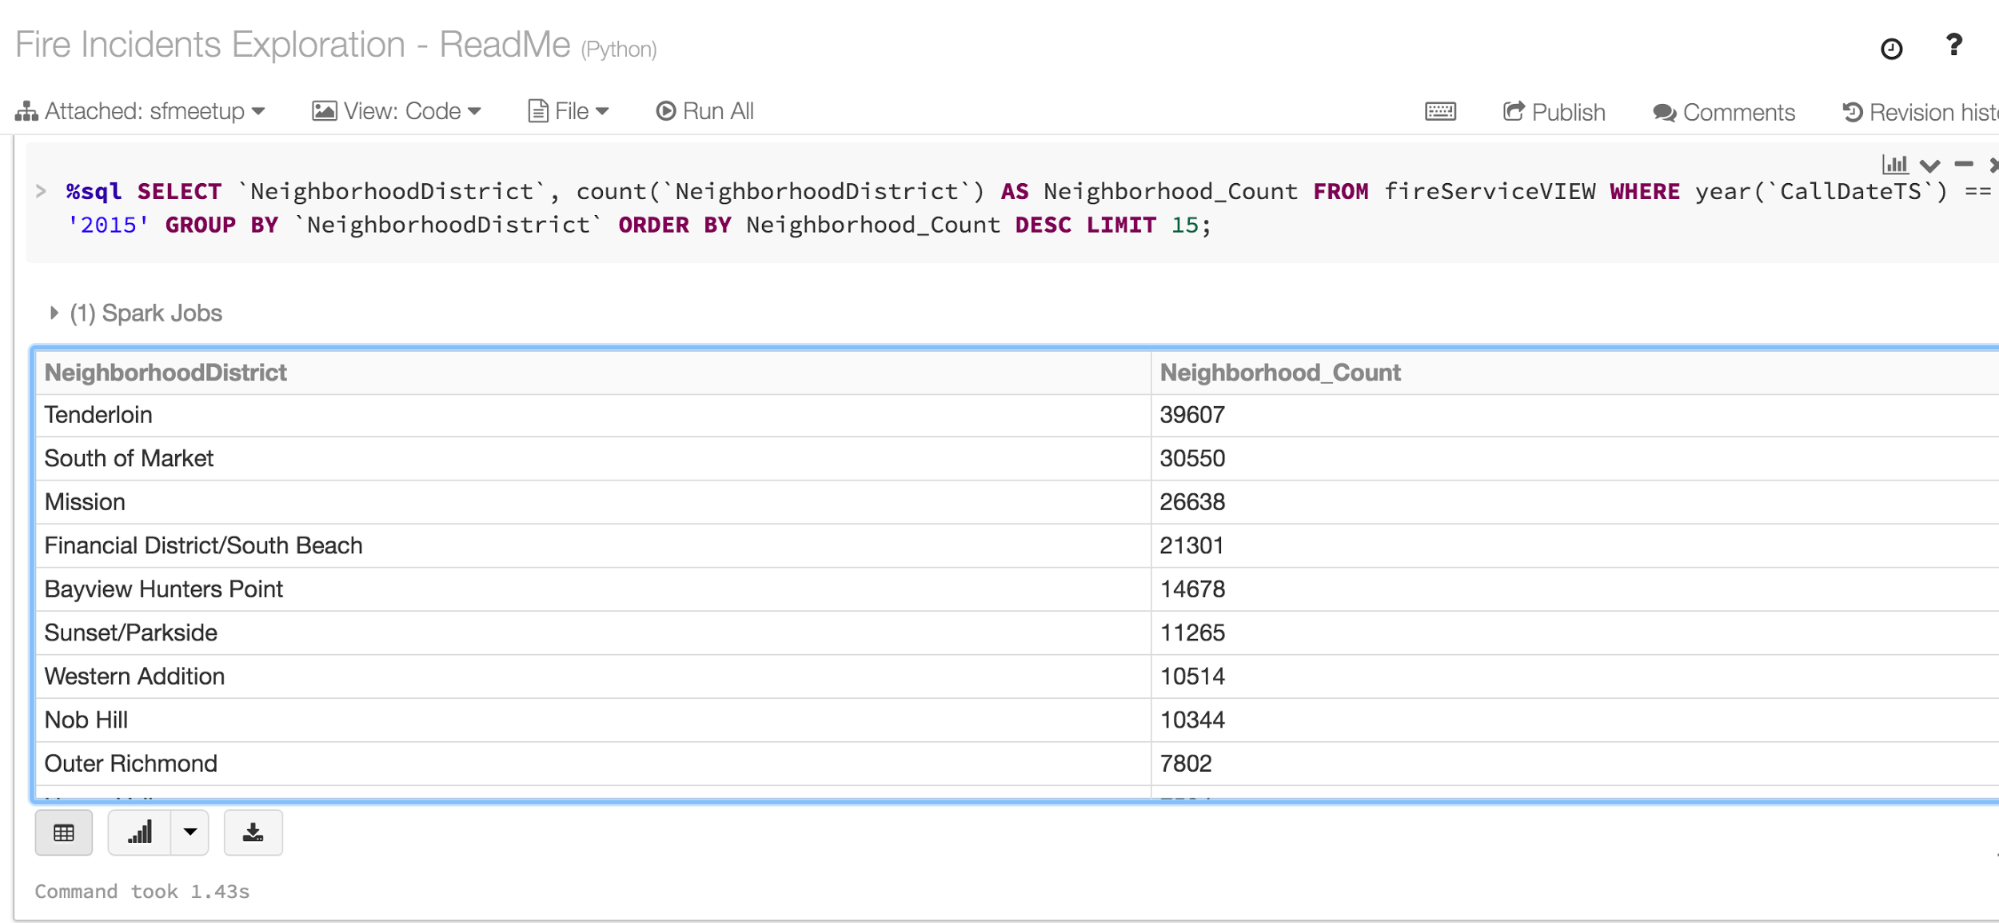Switch to table view of results
Viewport: 1999px width, 923px height.
point(64,833)
